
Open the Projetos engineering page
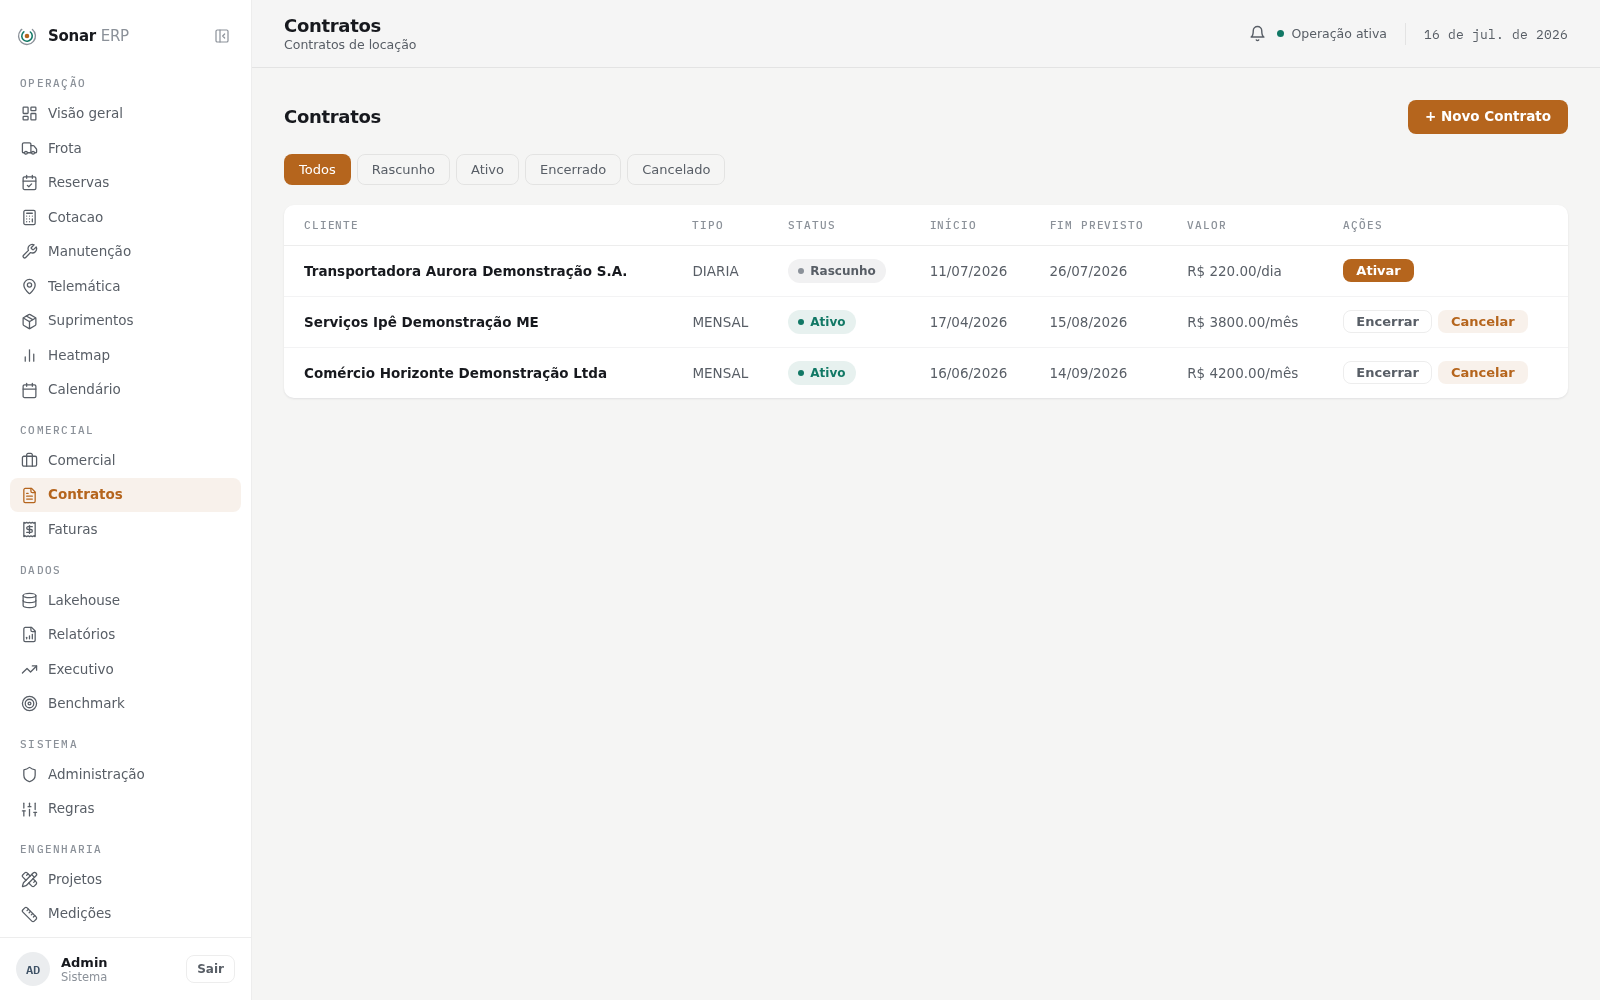click(x=125, y=879)
